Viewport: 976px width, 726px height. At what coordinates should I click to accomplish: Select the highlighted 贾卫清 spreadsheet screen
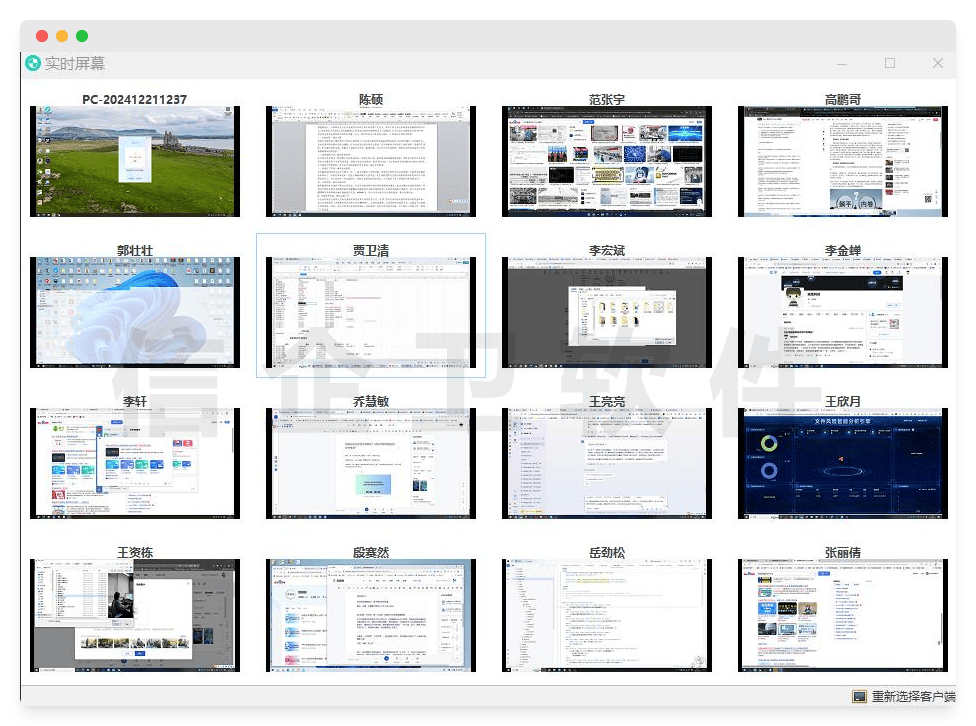click(371, 312)
